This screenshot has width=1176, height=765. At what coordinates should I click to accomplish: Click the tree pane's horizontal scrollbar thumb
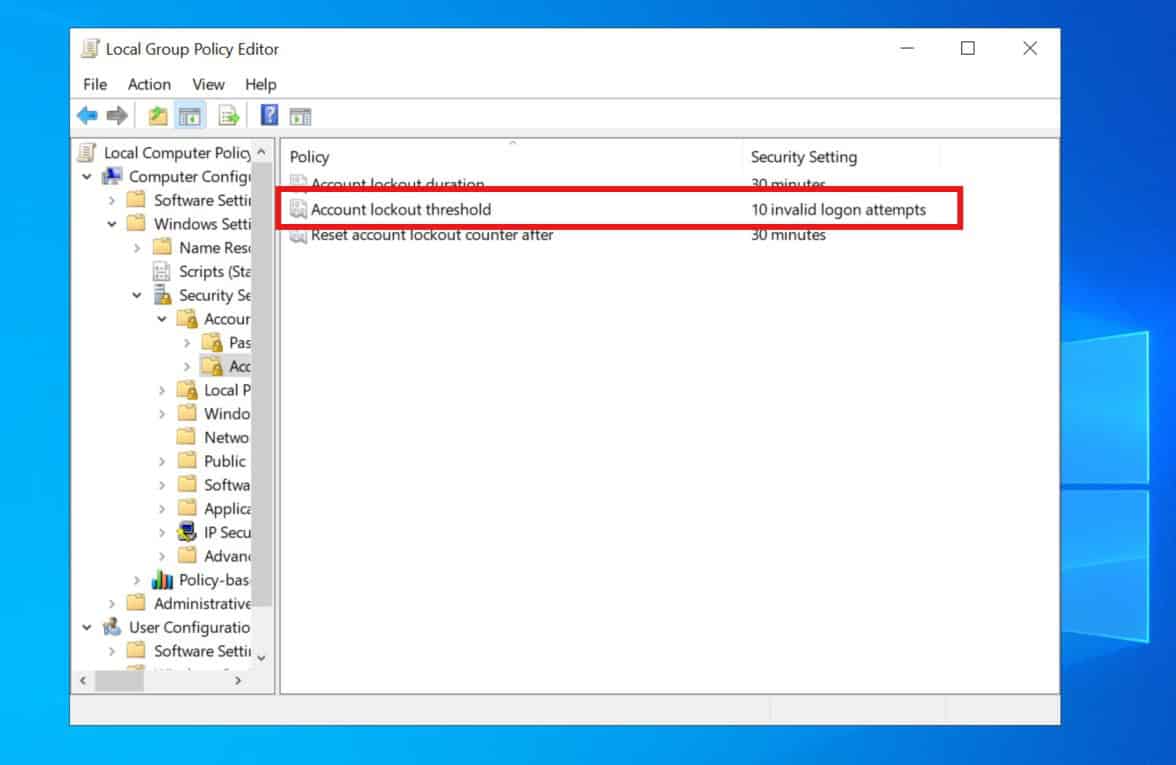[119, 681]
